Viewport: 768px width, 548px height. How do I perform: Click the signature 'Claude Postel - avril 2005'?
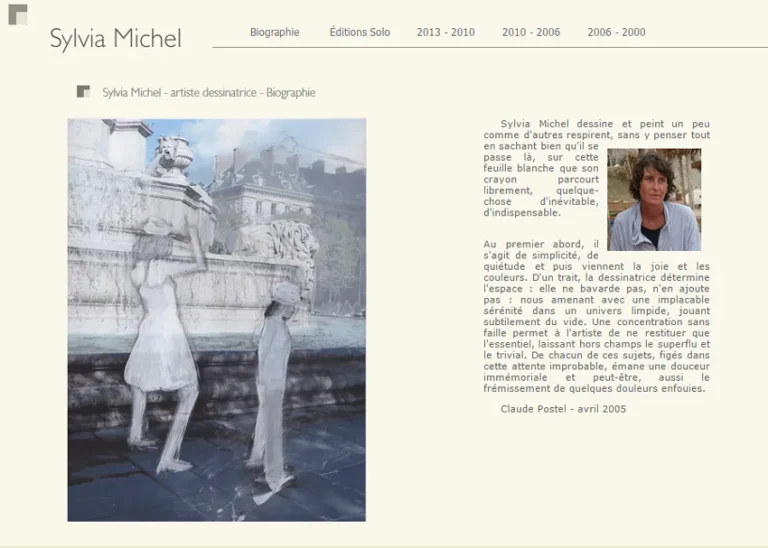(563, 409)
